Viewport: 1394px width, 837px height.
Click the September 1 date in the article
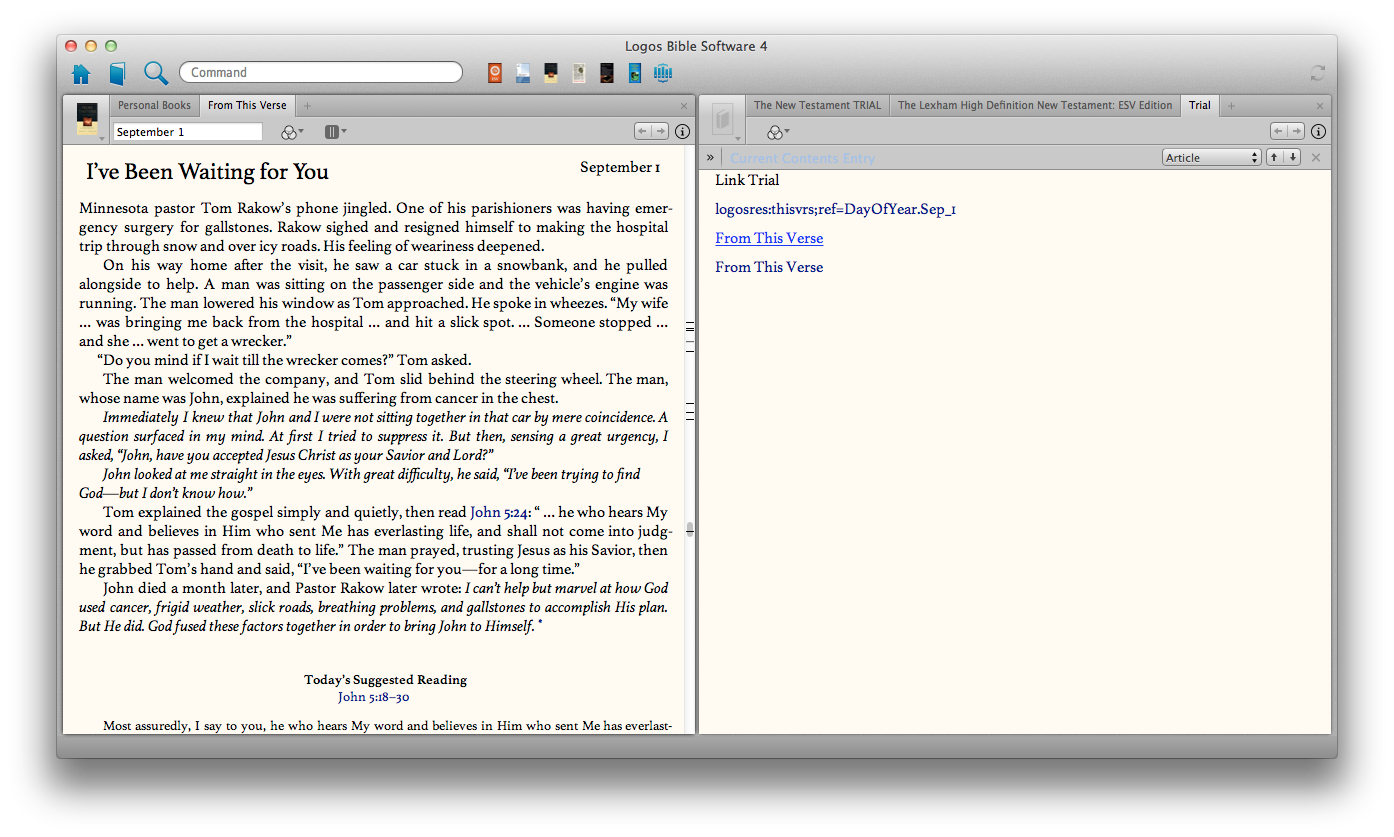tap(620, 167)
